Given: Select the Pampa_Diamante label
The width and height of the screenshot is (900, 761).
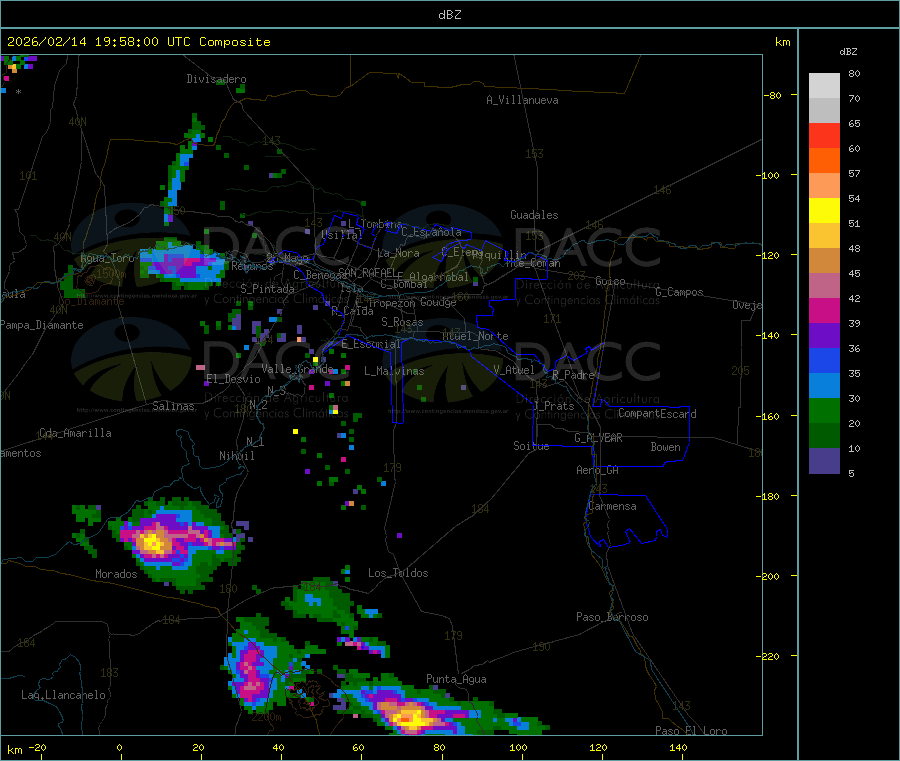Looking at the screenshot, I should [x=42, y=325].
